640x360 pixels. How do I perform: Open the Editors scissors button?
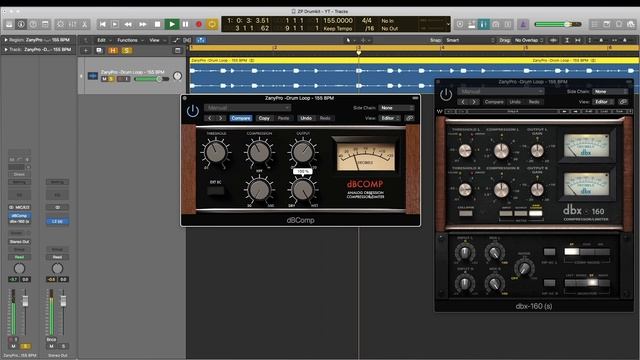pos(84,24)
